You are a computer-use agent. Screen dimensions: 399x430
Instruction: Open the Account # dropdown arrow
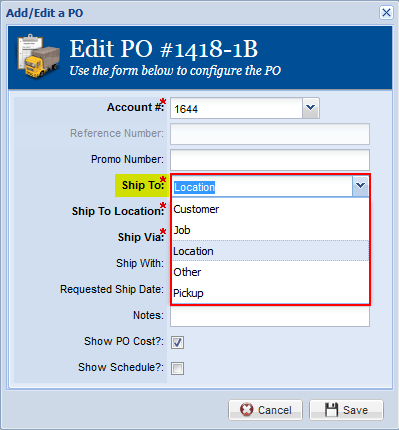(311, 108)
